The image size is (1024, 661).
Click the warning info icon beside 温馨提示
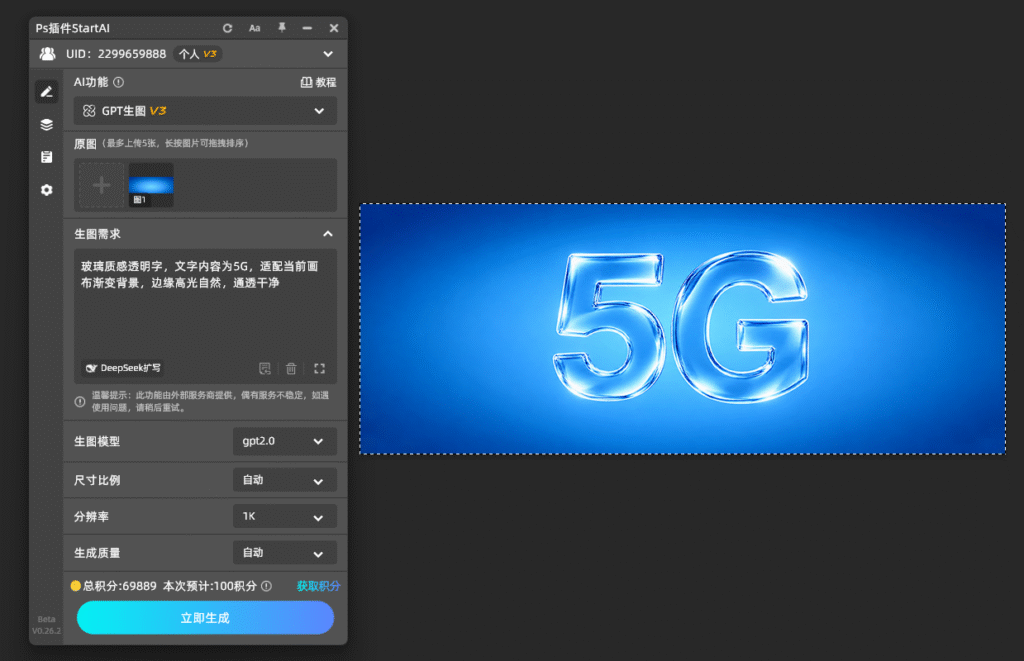point(80,402)
